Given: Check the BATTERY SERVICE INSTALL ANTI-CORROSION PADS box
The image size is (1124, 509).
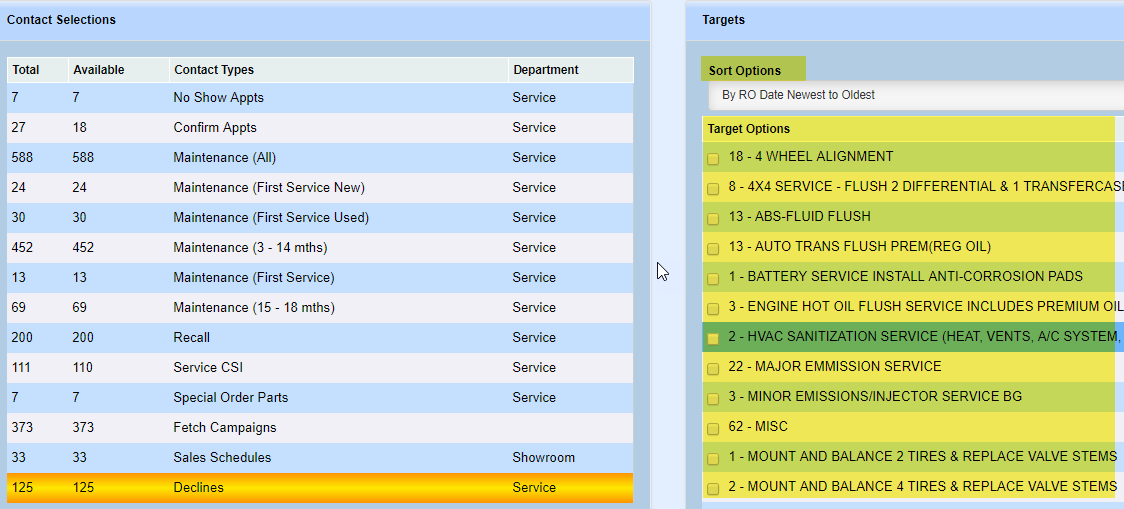Looking at the screenshot, I should [713, 278].
